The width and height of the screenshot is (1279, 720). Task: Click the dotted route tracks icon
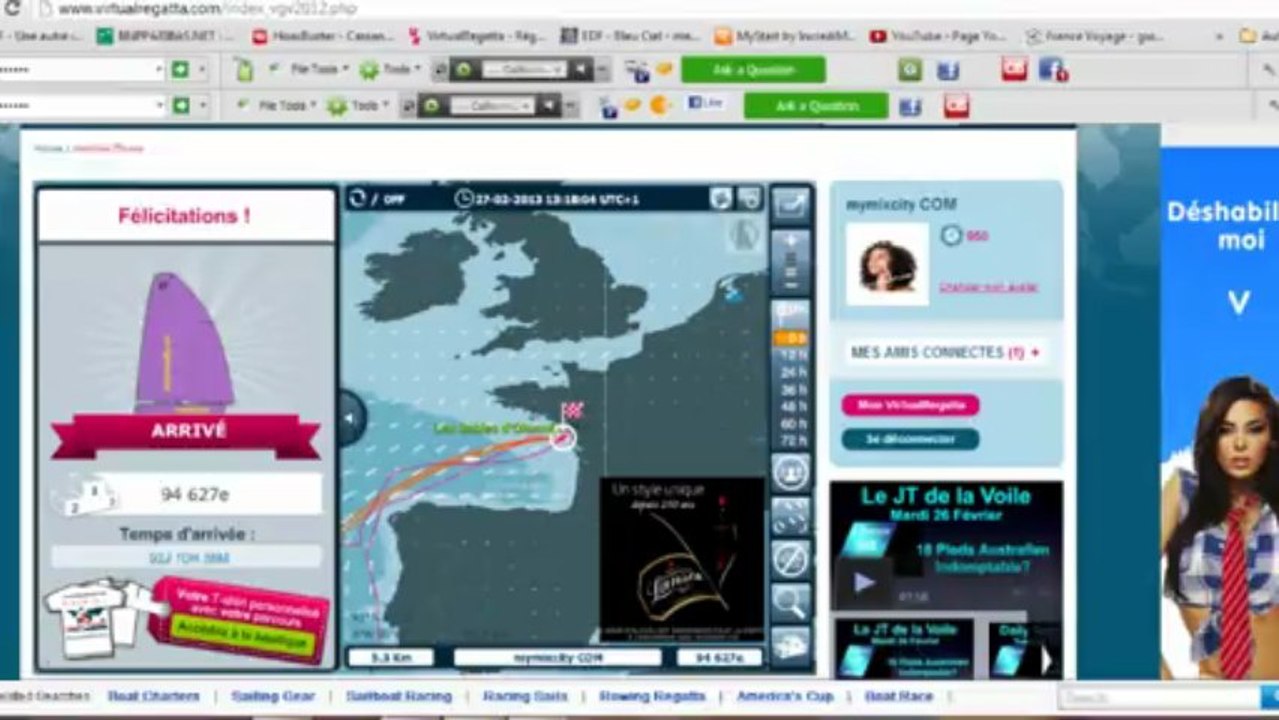(791, 516)
